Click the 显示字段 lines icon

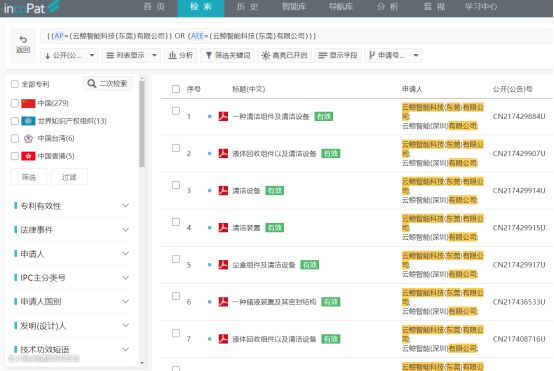pos(322,55)
